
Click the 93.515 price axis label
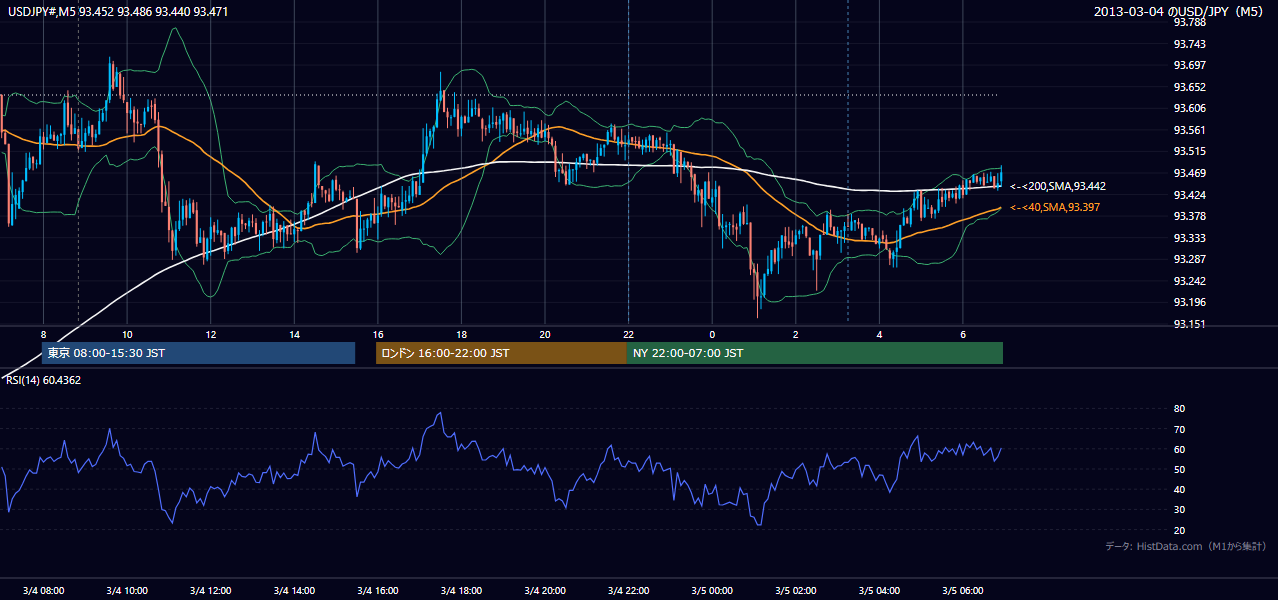pos(1189,151)
